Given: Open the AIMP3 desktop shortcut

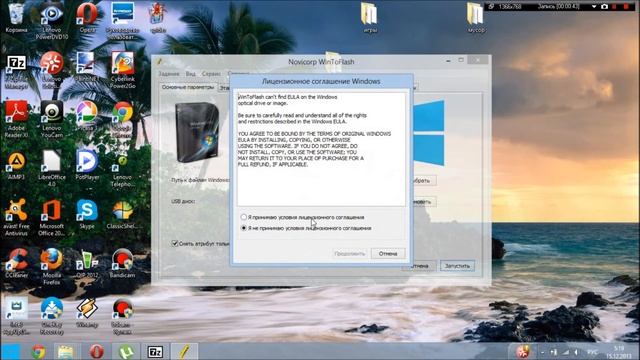Looking at the screenshot, I should 16,165.
